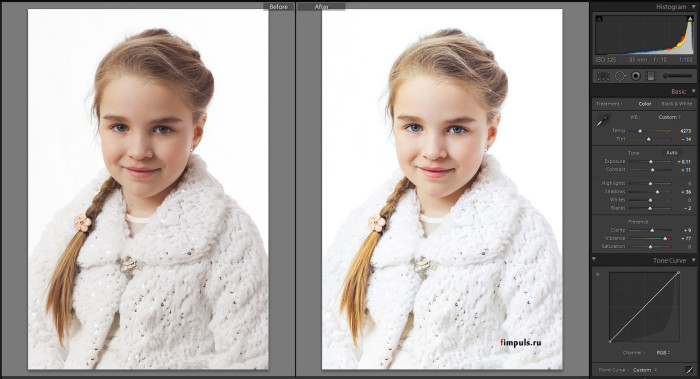Image resolution: width=700 pixels, height=379 pixels.
Task: Activate the Tone Curve targeted adjustment tool
Action: coord(598,274)
